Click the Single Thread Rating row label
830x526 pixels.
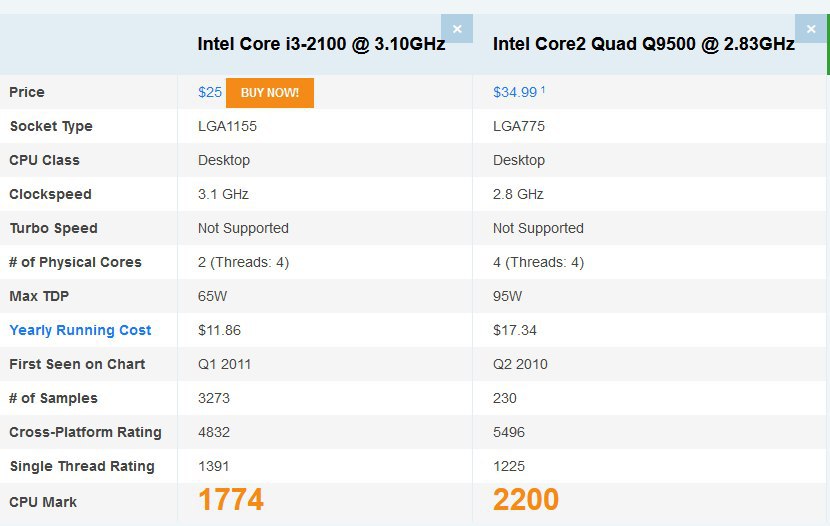82,466
